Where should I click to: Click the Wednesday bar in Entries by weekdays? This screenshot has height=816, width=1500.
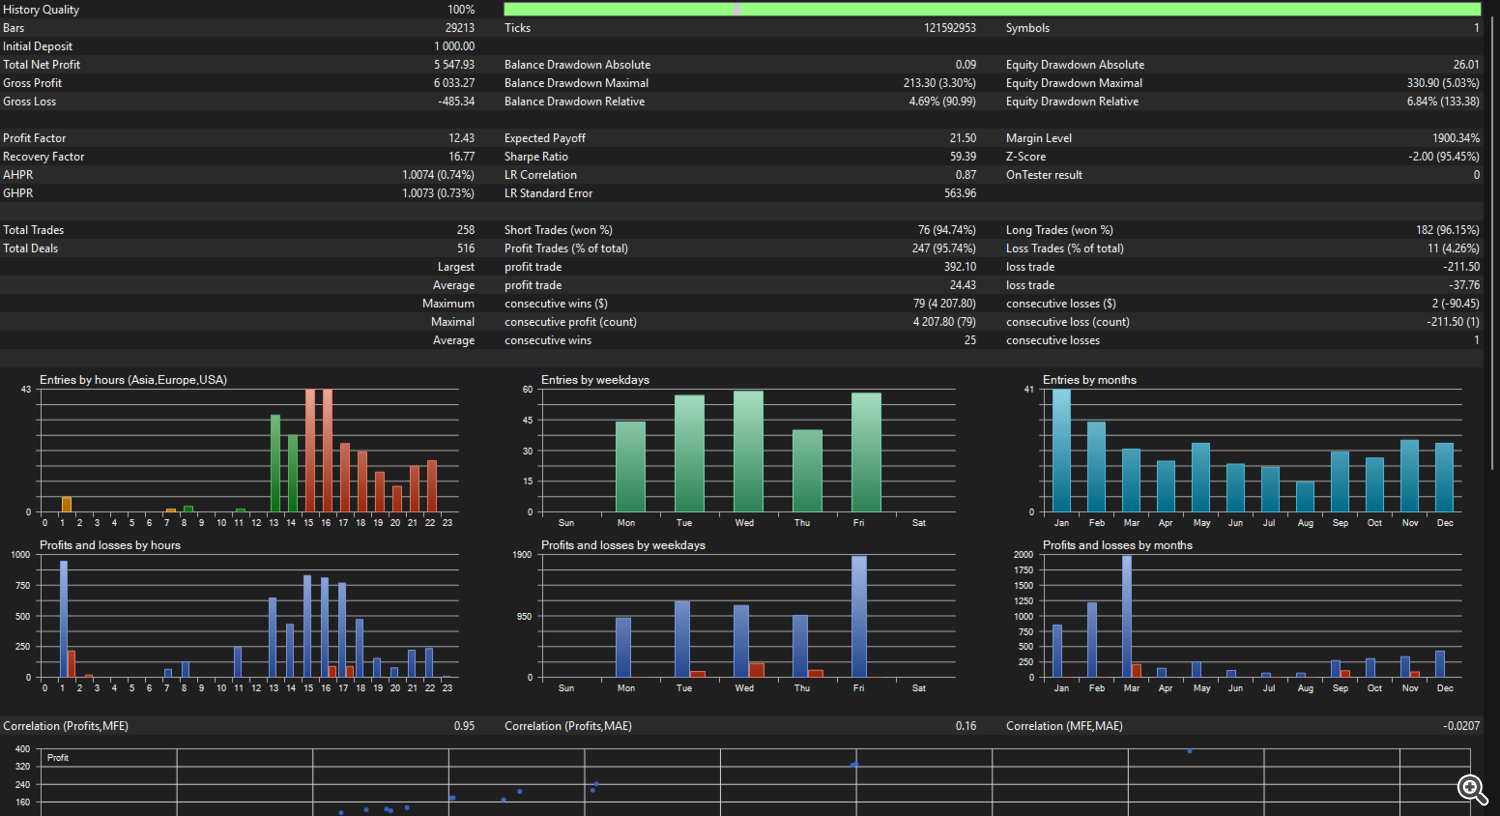(x=748, y=450)
